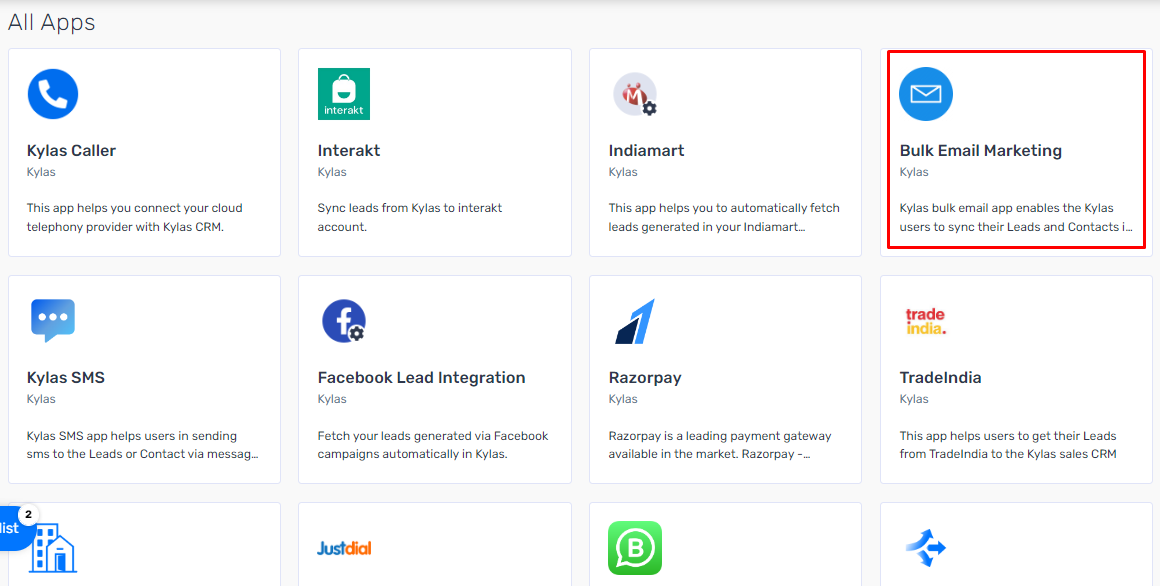Open the Bulk Email Marketing title
Viewport: 1160px width, 586px height.
[x=980, y=150]
